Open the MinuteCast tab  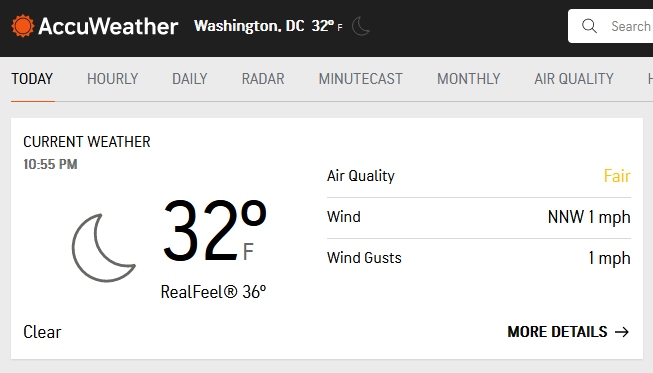[361, 79]
